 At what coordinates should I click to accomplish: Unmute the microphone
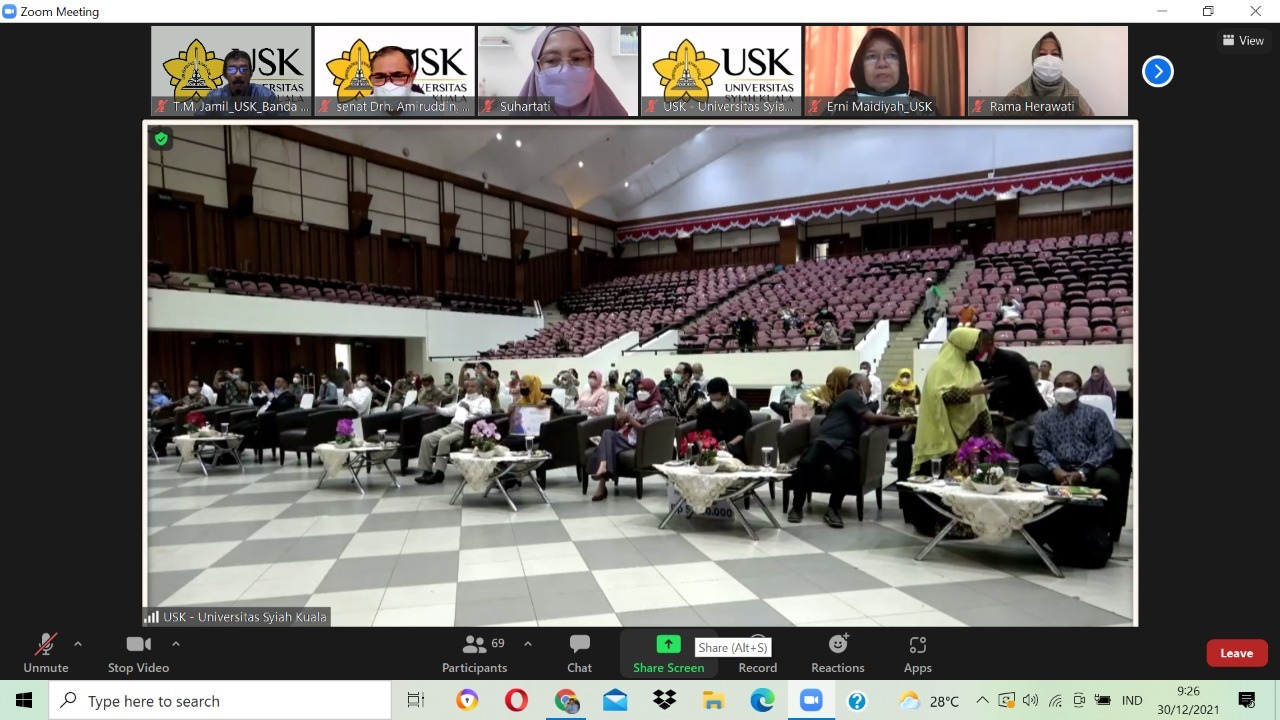[x=46, y=653]
